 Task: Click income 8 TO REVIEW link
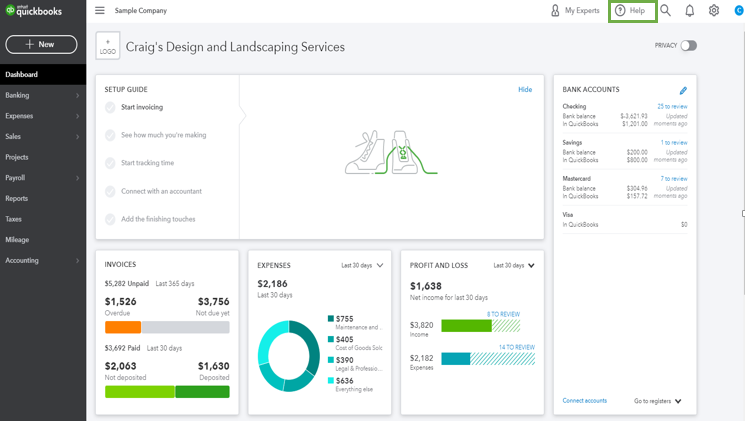click(503, 314)
